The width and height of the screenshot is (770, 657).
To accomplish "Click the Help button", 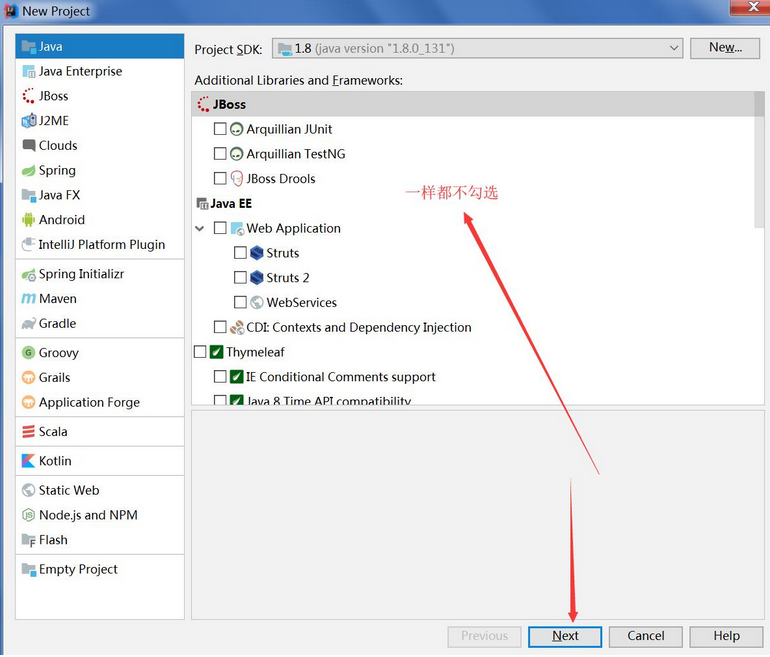I will coord(726,636).
